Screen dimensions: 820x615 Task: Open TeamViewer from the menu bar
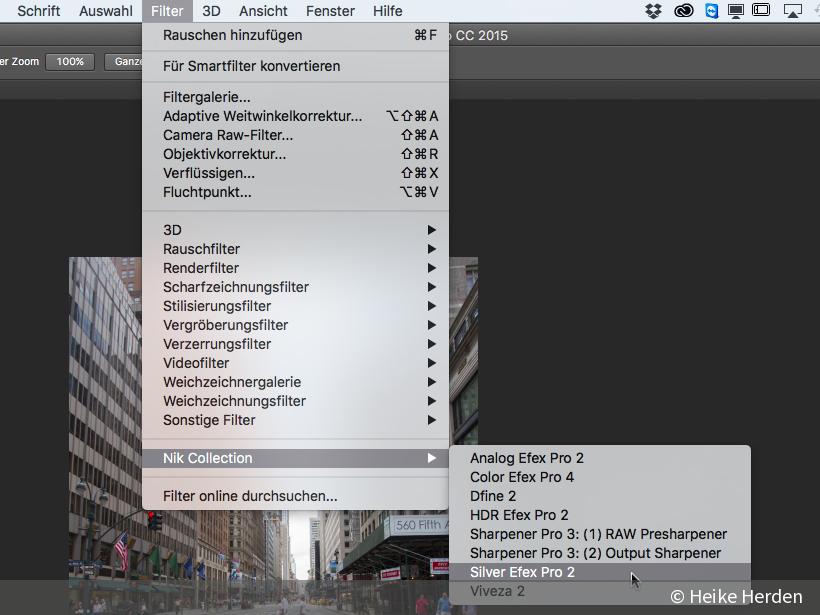[712, 10]
